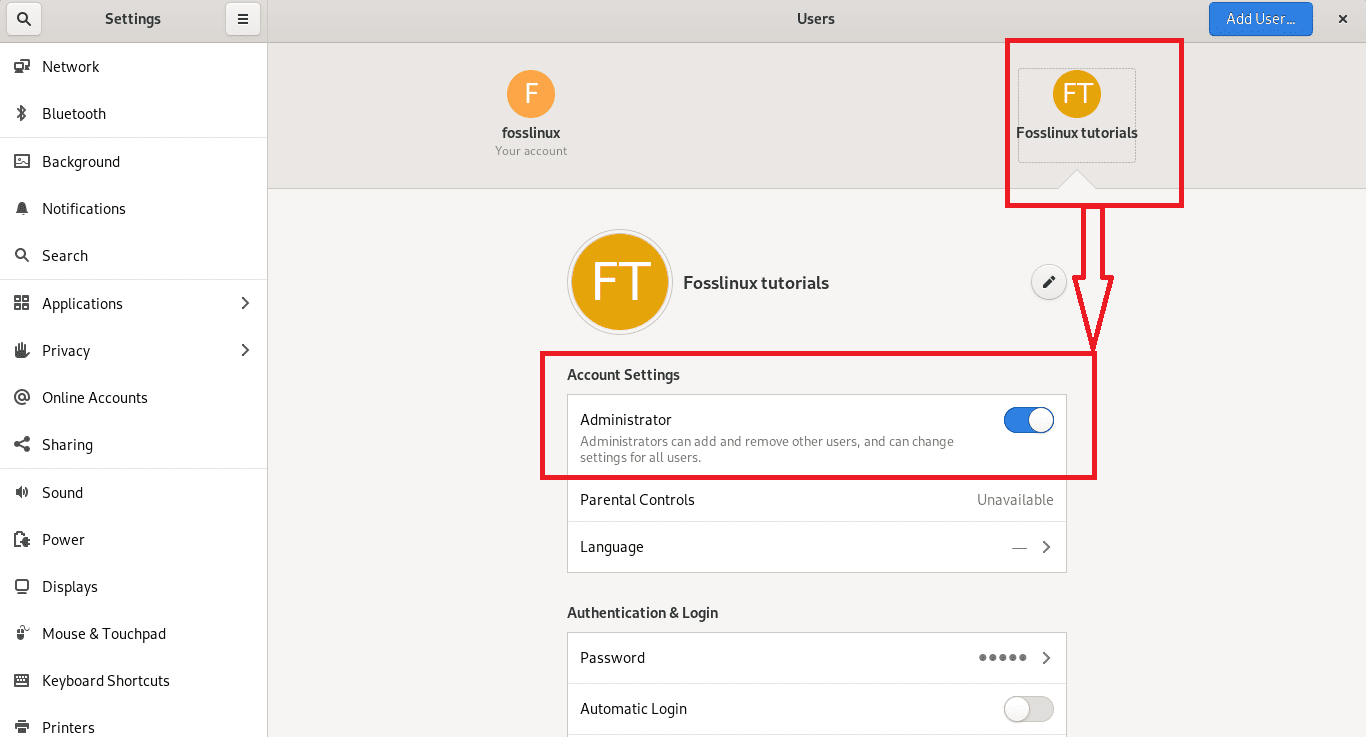Select the Network panel in the sidebar
Screen dimensions: 1366x737
pyautogui.click(x=70, y=66)
